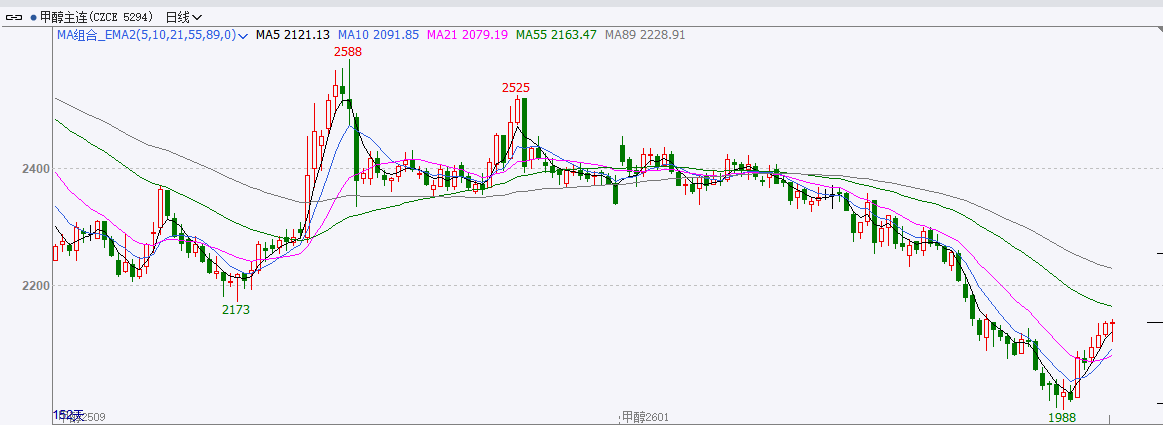Click the green MA55 2163.47 legend
Screen dimensions: 1163x425
[x=556, y=35]
